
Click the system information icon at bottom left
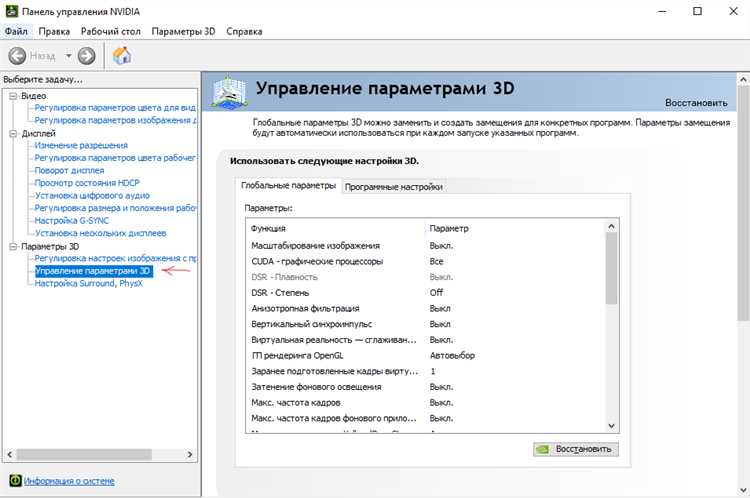[x=15, y=480]
